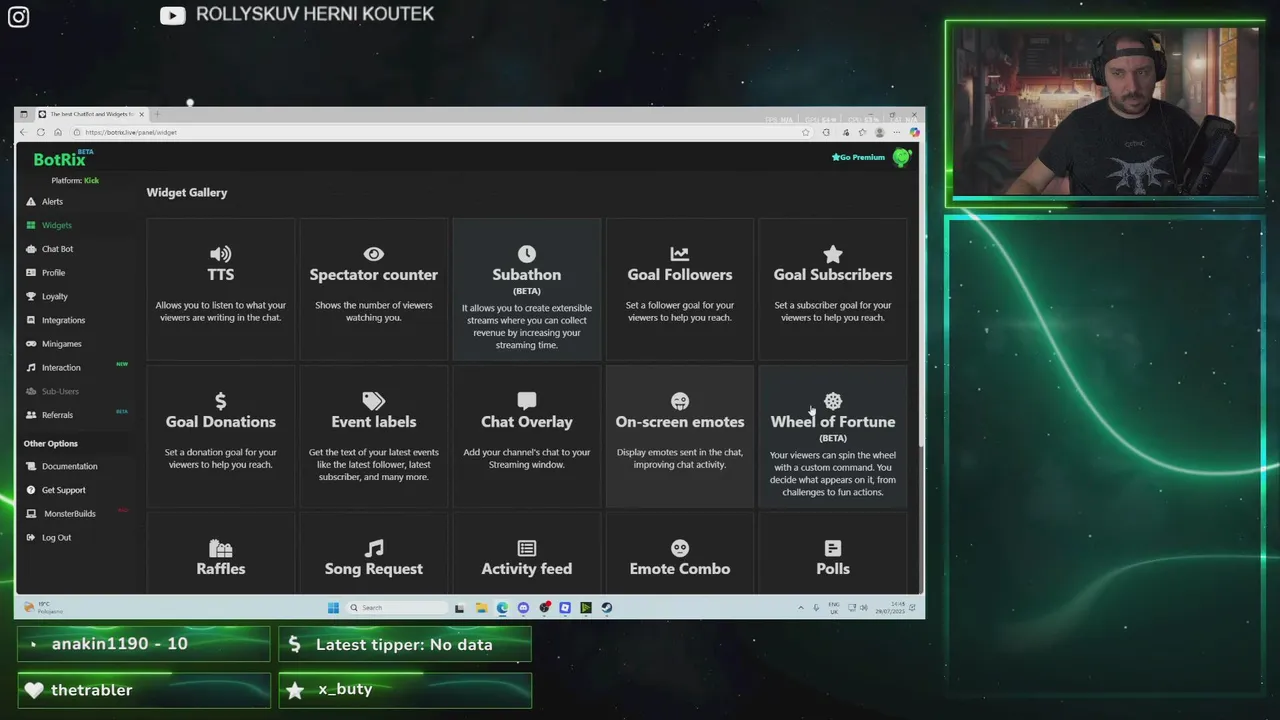Open the Spectator counter card title
The image size is (1280, 720).
click(x=373, y=275)
